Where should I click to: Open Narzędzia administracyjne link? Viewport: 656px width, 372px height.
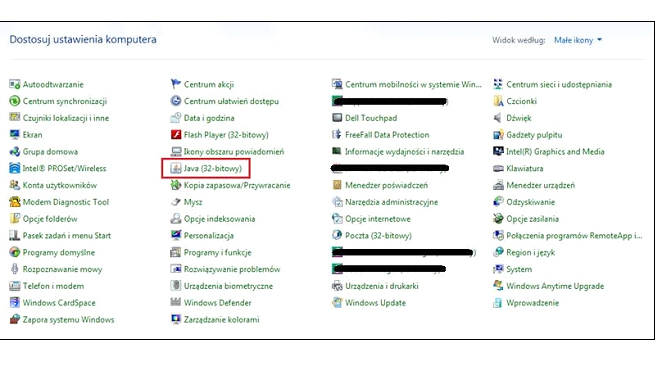click(392, 202)
